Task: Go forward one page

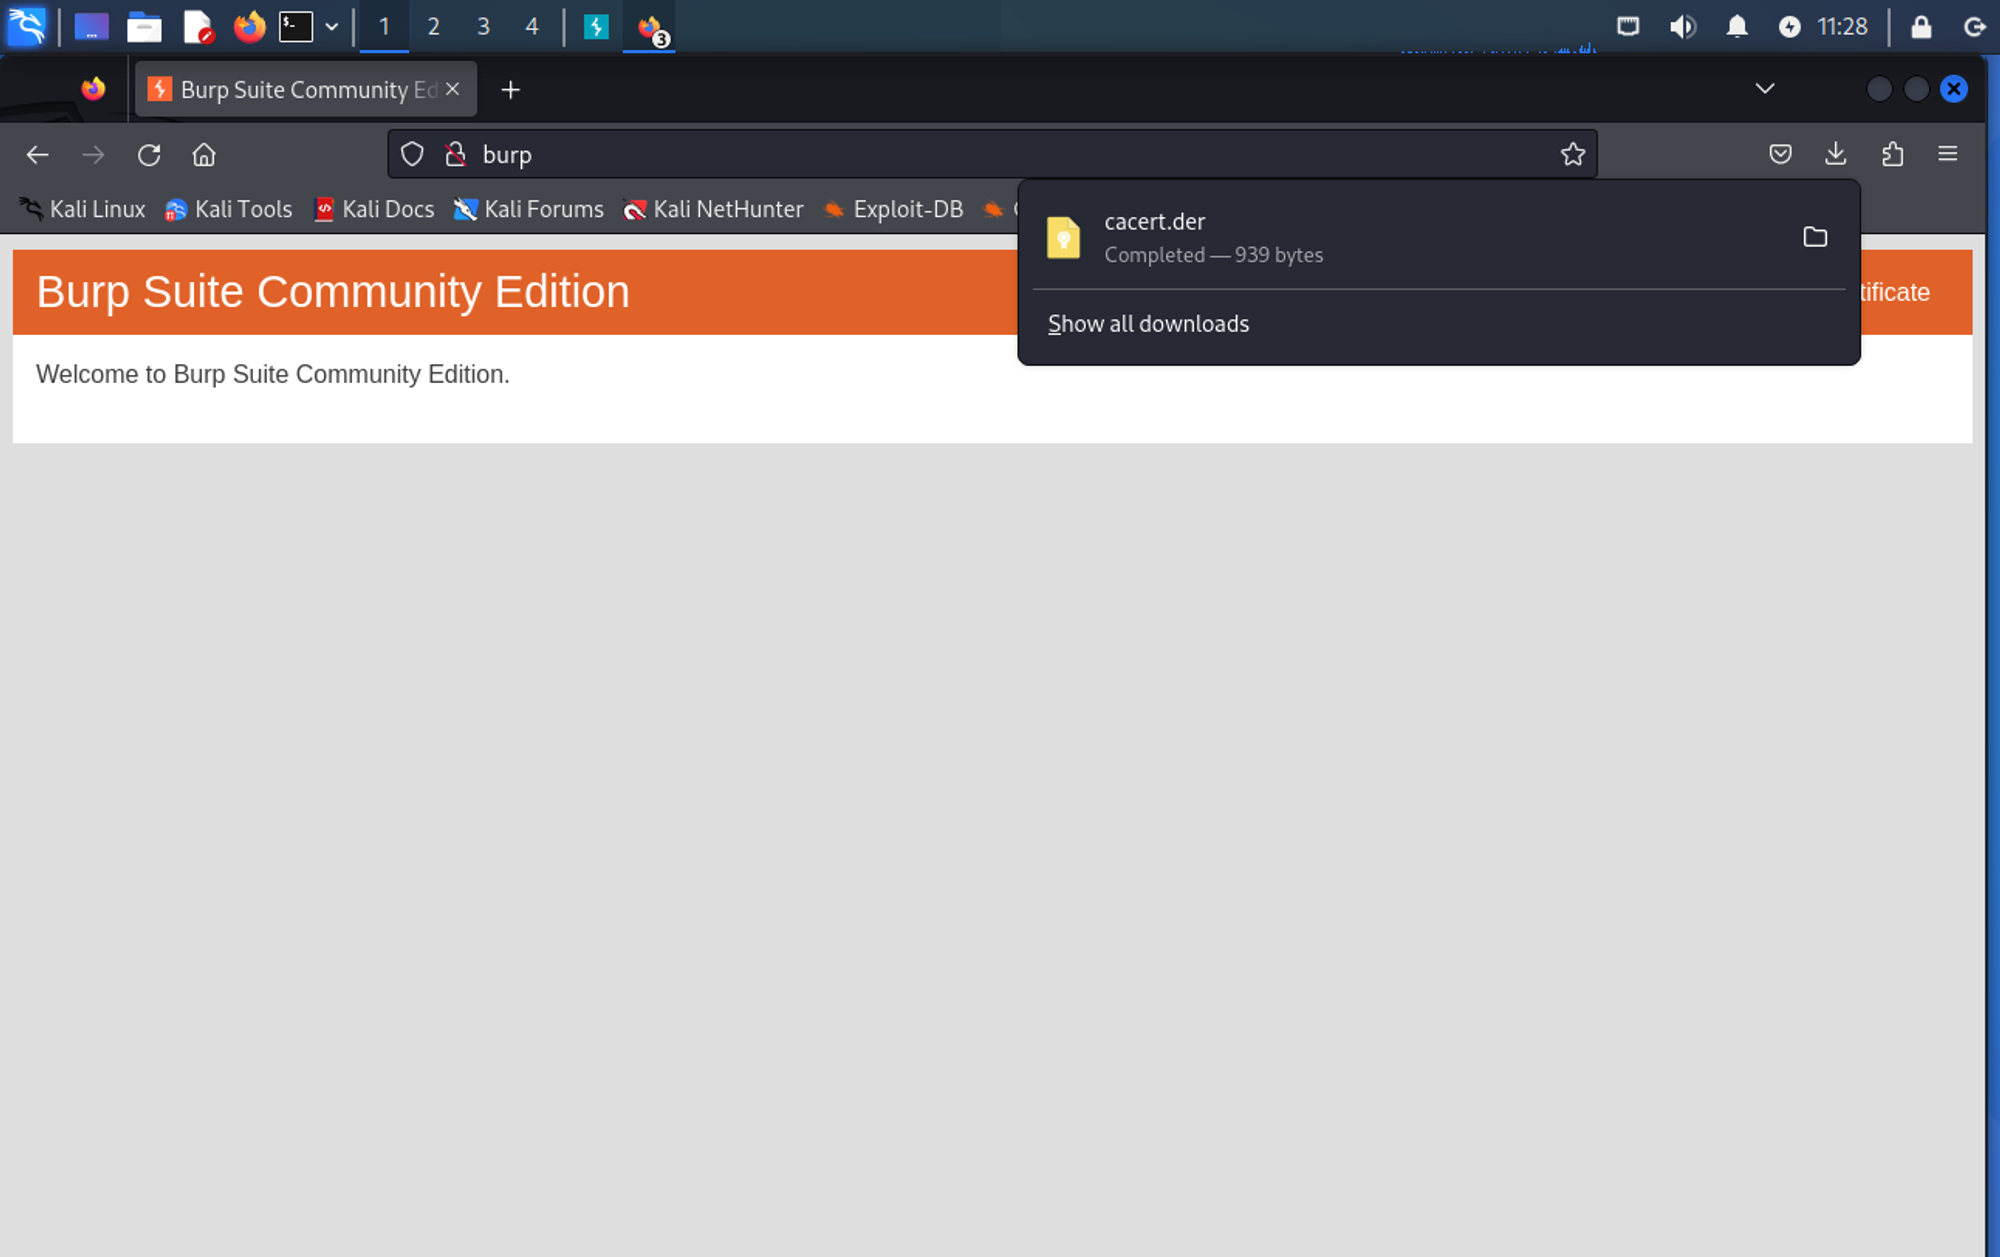Action: click(x=93, y=155)
